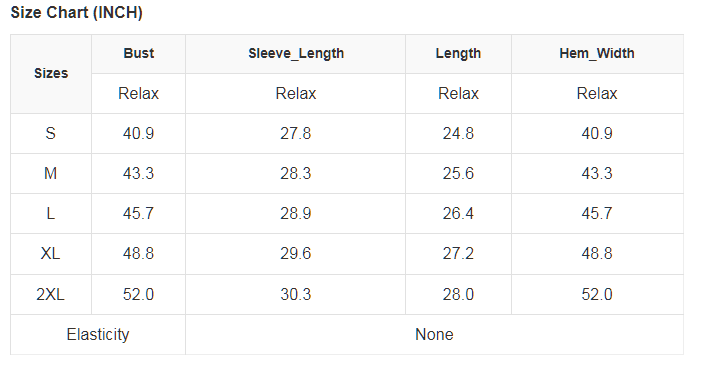Click the Hem_Width column header
This screenshot has width=707, height=365.
(x=597, y=54)
